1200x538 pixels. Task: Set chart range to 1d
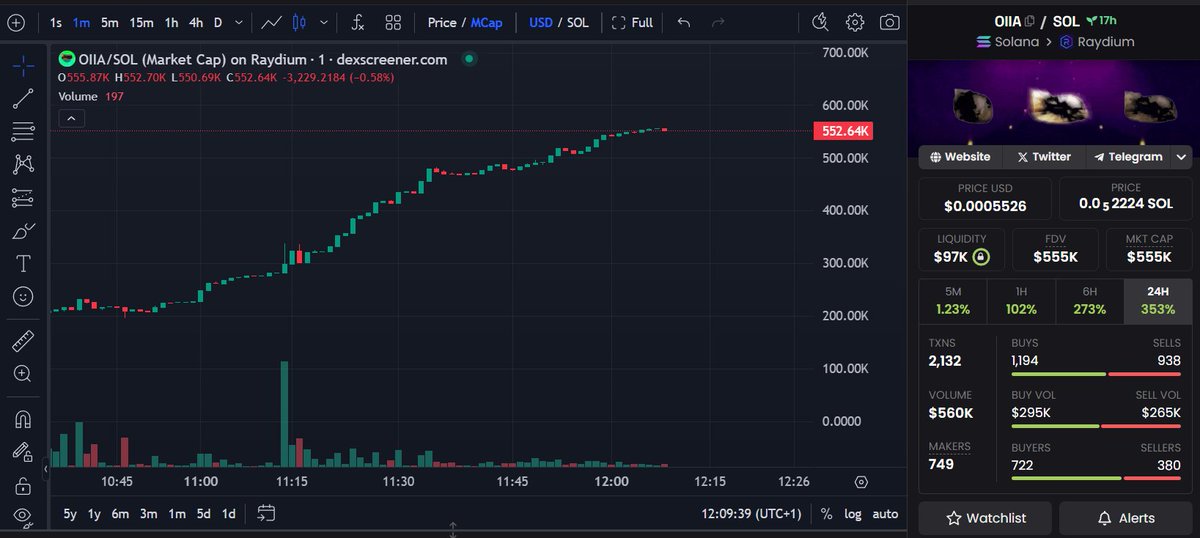point(229,514)
